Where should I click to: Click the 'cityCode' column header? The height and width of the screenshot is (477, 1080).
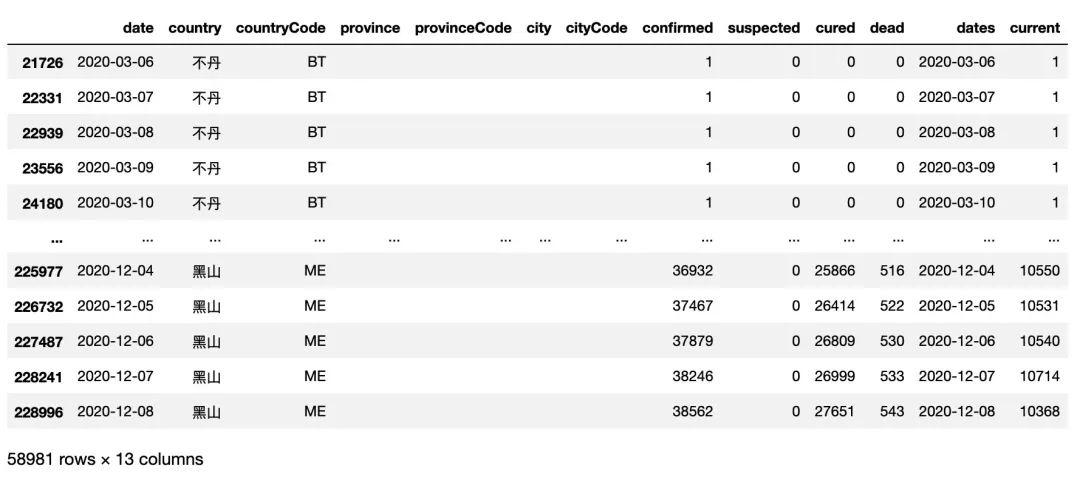[596, 28]
